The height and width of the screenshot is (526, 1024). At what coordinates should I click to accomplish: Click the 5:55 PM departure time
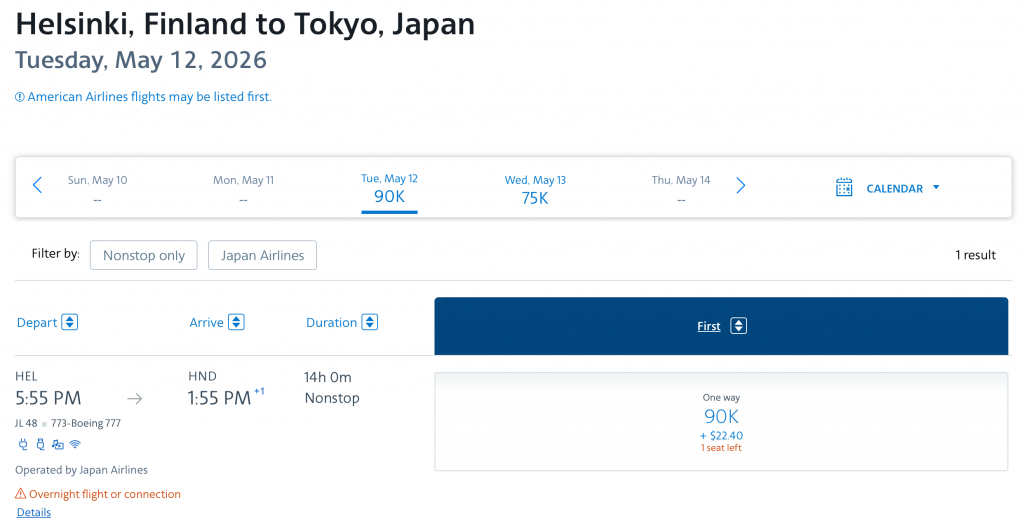48,398
